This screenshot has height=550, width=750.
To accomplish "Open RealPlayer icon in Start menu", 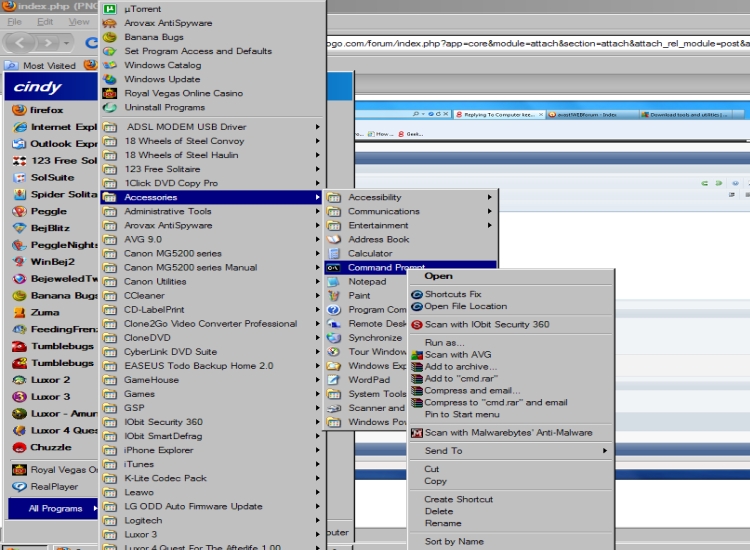I will [19, 486].
